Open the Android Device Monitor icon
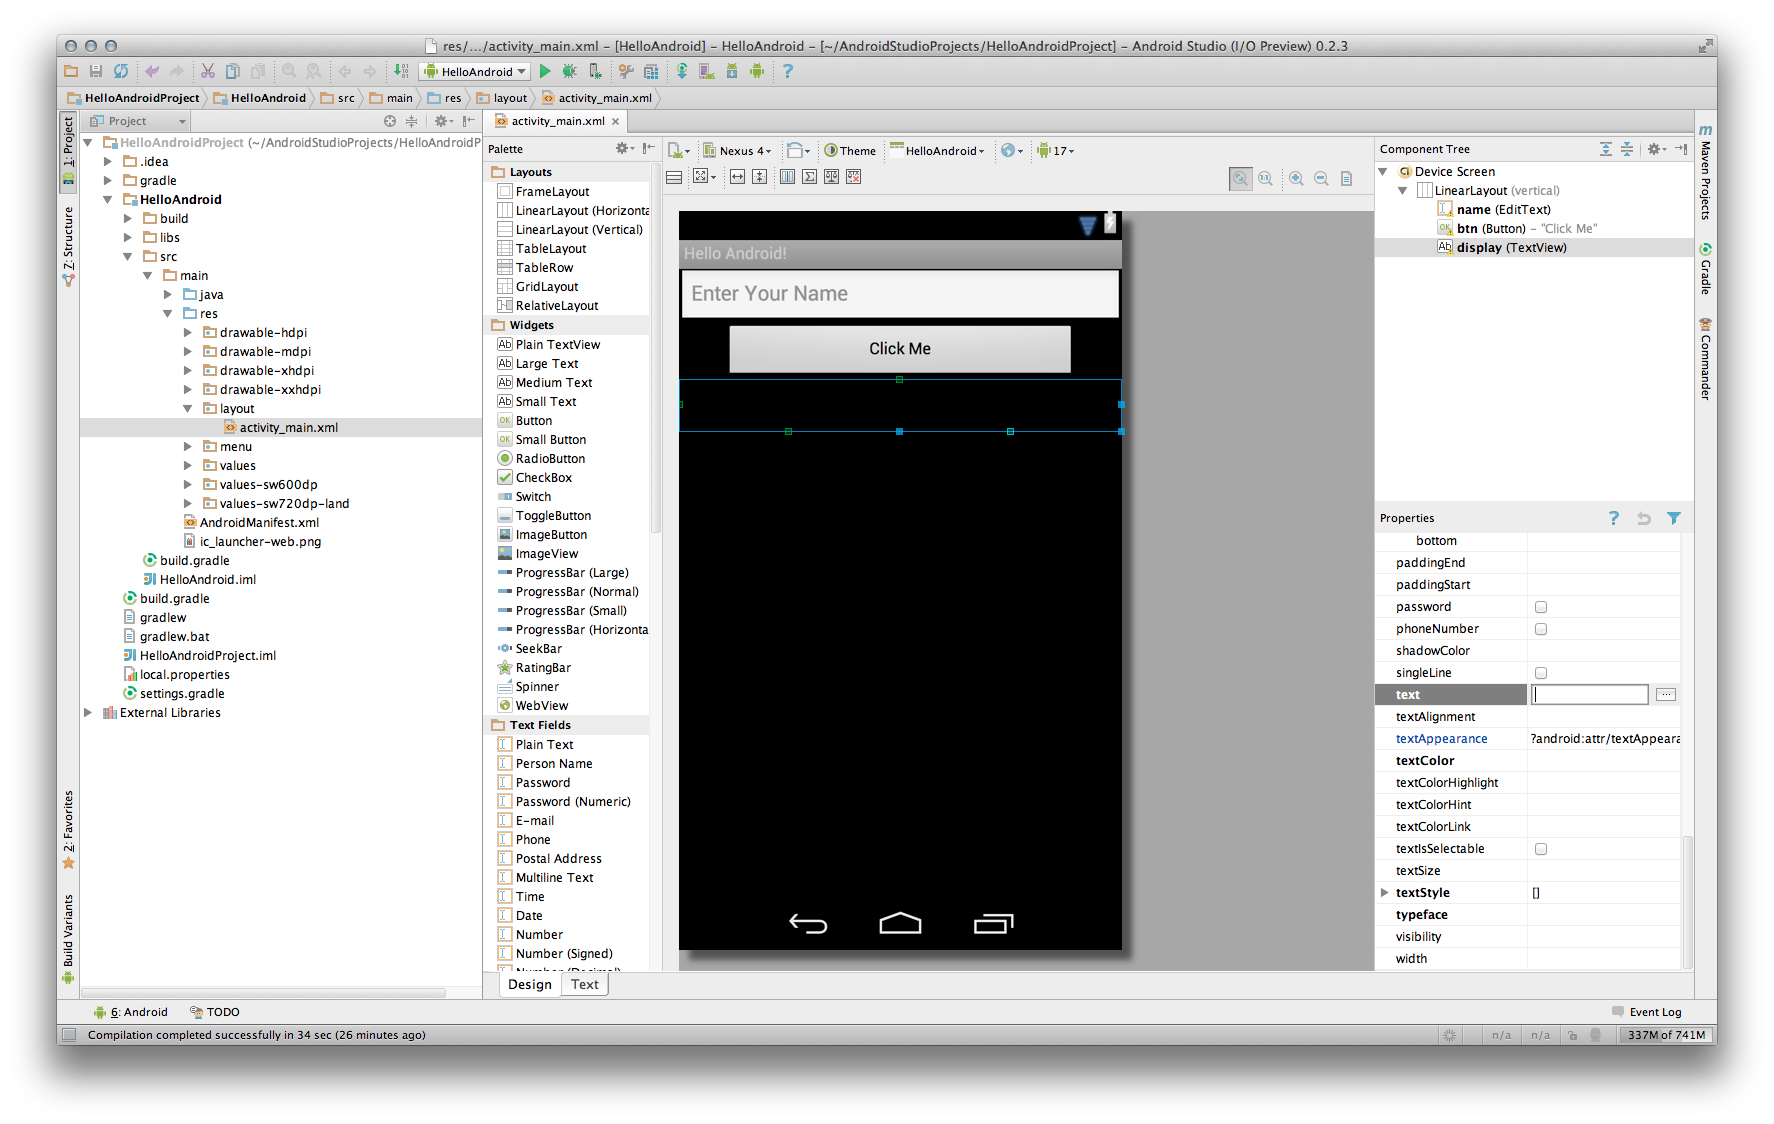The height and width of the screenshot is (1124, 1774). [x=757, y=71]
